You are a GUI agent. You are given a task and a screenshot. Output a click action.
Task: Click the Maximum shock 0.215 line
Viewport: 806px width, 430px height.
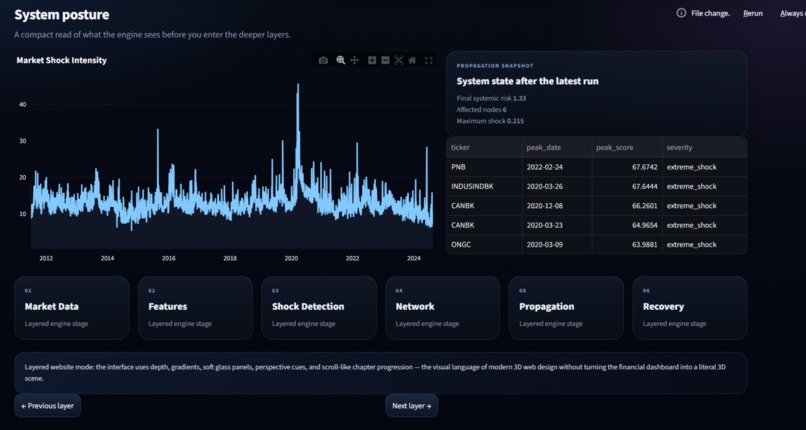(490, 121)
